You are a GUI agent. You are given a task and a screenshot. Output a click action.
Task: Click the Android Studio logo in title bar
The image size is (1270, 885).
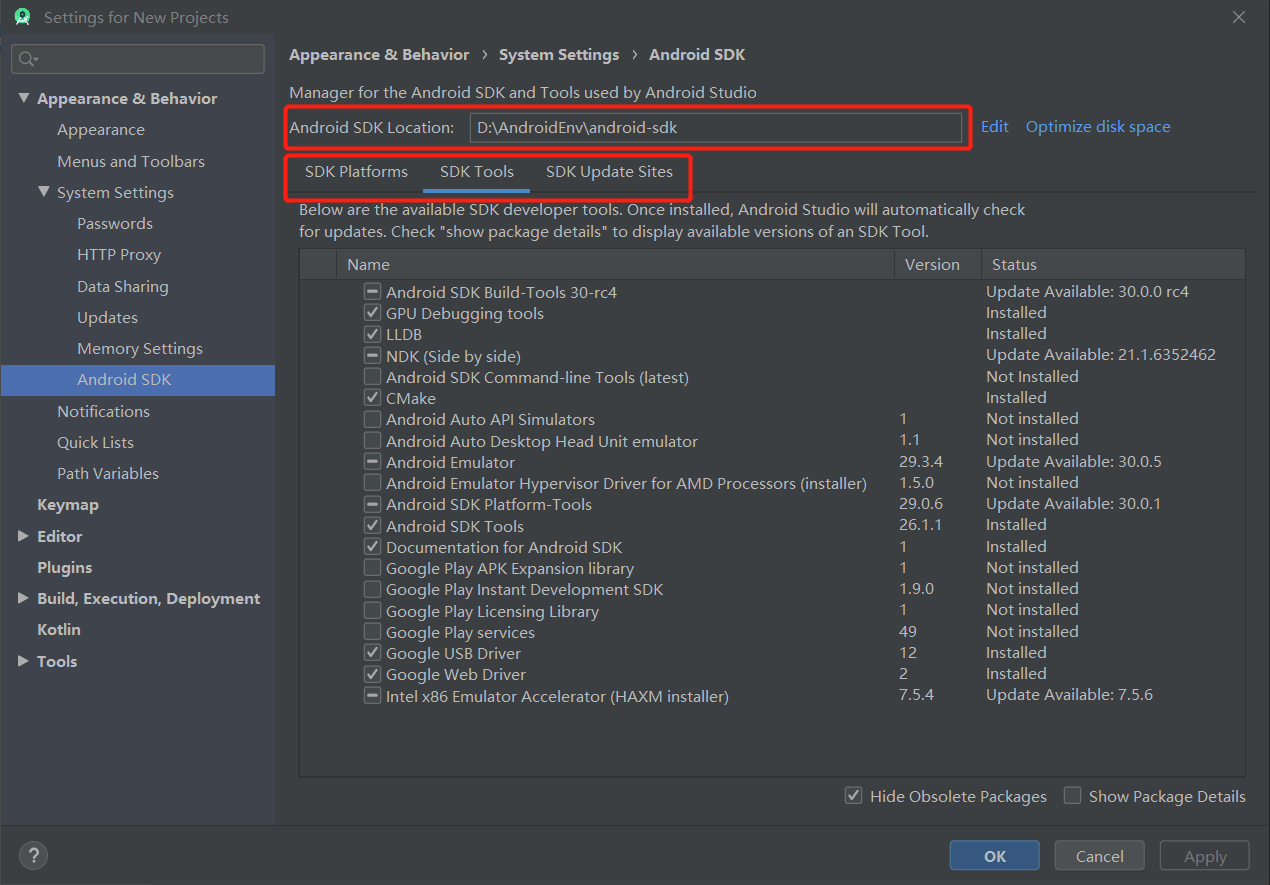pos(22,17)
